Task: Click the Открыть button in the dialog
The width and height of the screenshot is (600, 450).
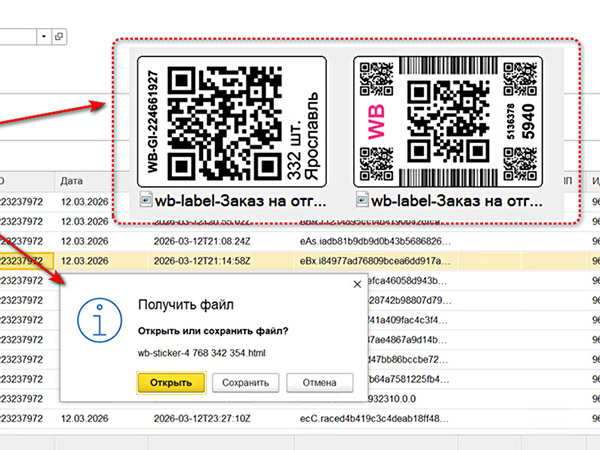Action: (170, 382)
